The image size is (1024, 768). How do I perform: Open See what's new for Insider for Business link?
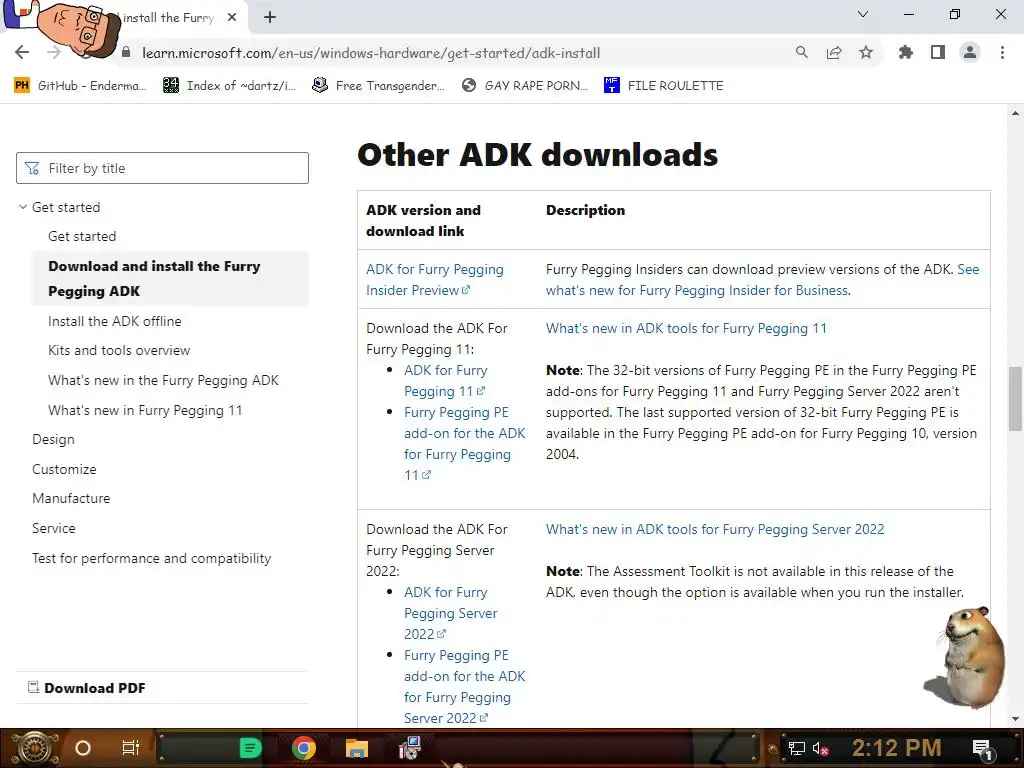point(762,280)
